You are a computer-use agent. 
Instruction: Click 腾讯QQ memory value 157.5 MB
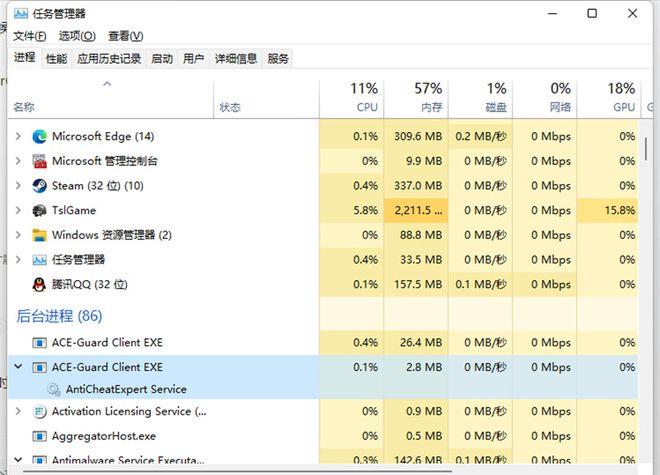click(418, 285)
